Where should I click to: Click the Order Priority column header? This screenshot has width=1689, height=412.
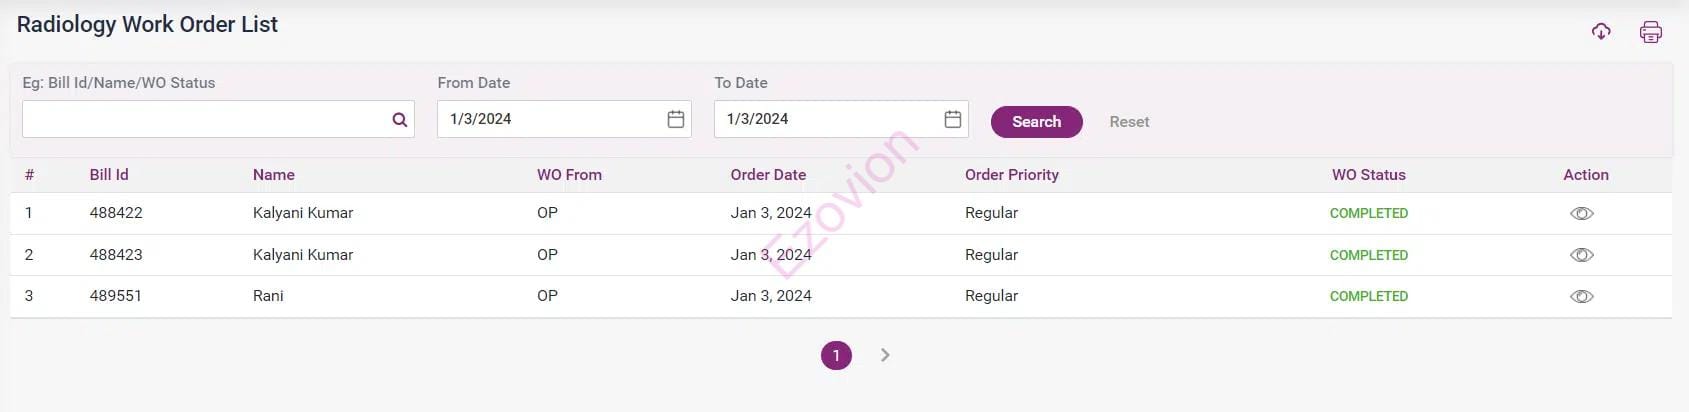(1011, 175)
